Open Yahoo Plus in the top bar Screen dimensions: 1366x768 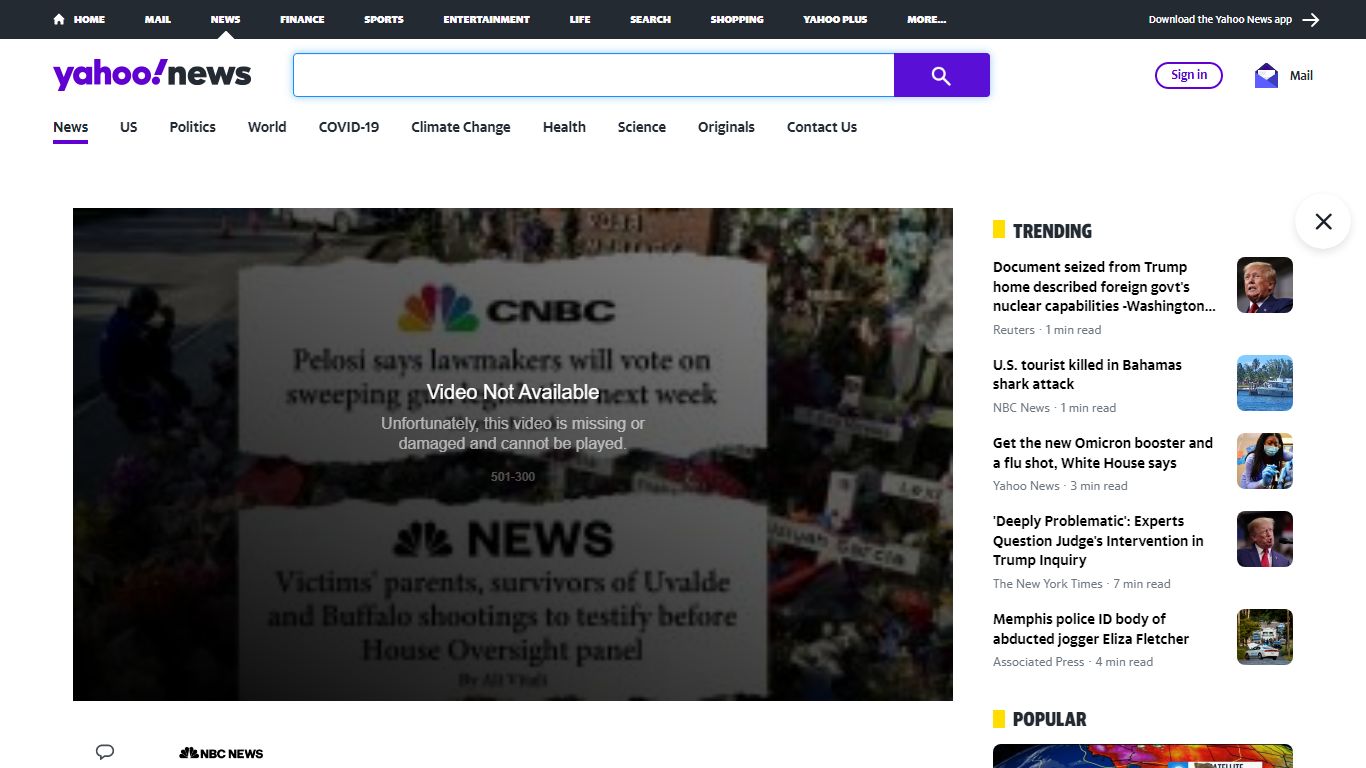click(835, 19)
